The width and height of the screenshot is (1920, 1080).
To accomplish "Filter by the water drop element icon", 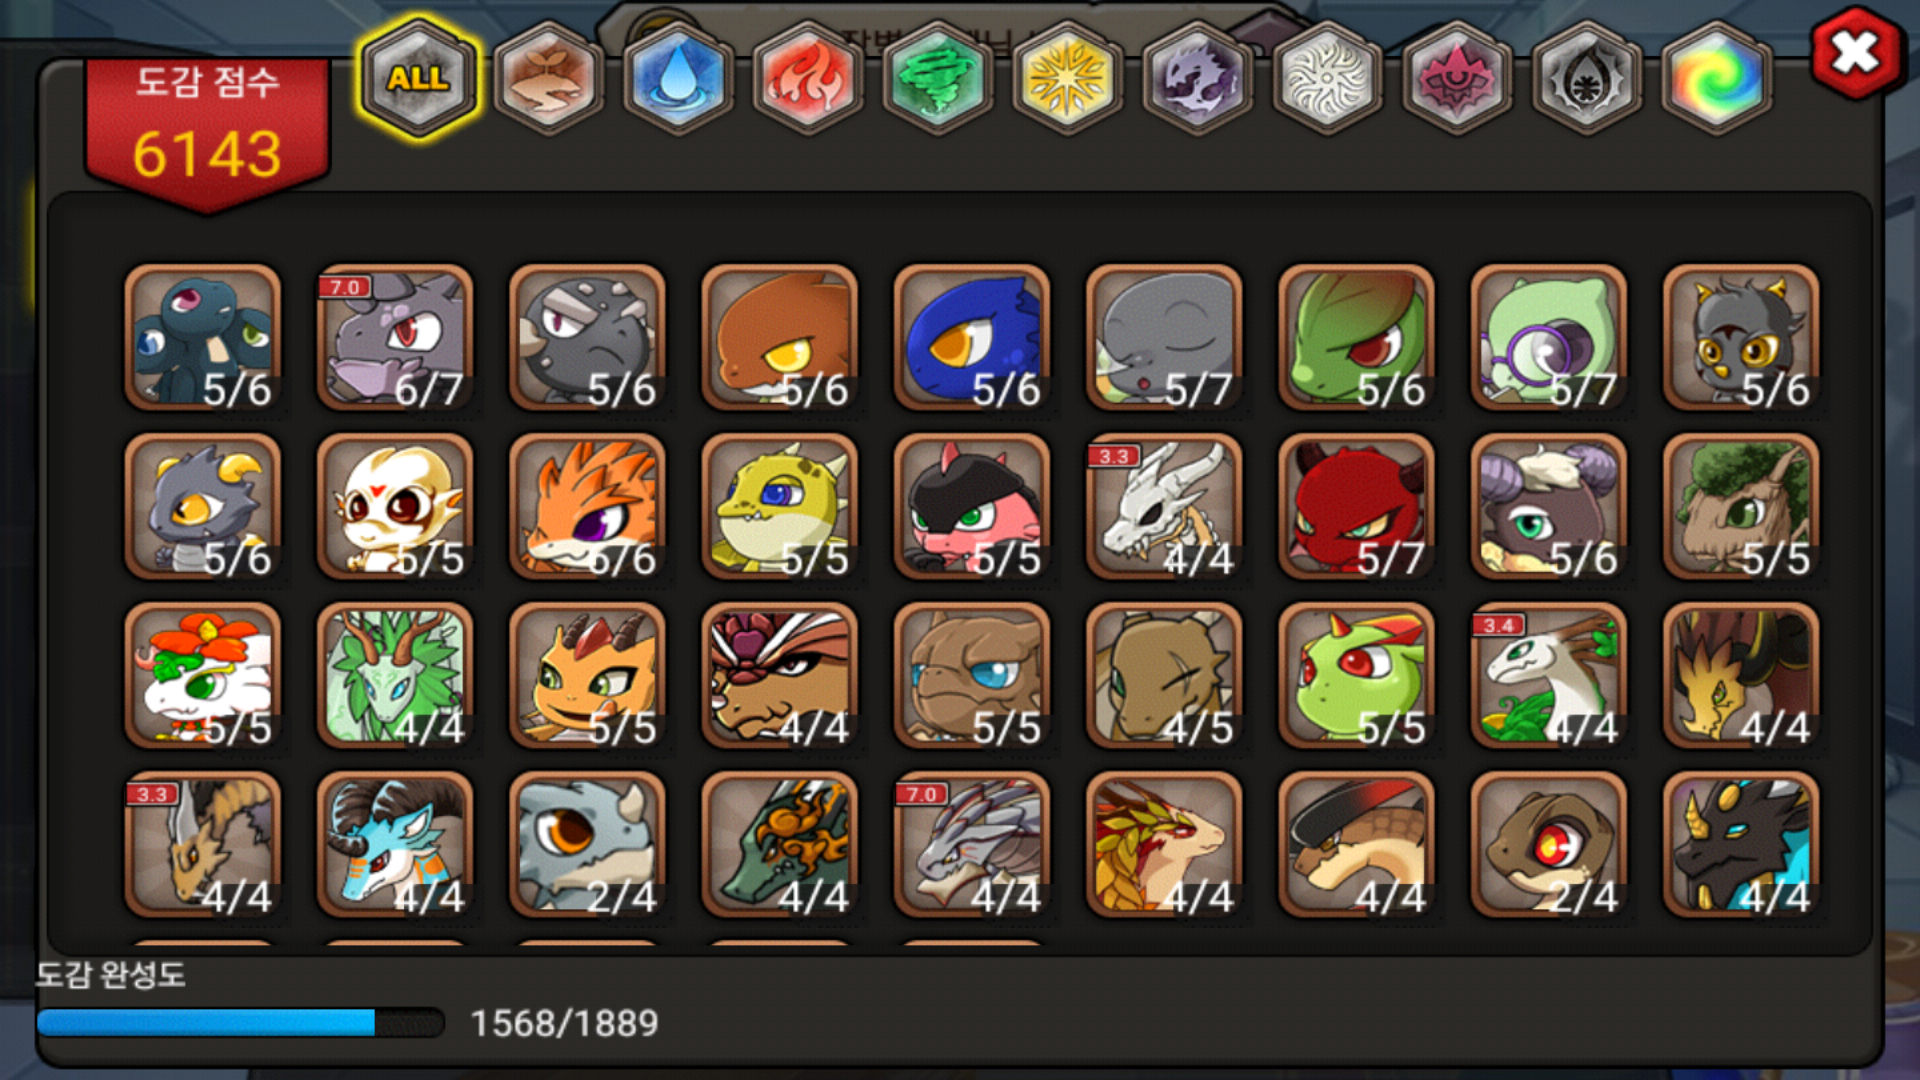I will tap(678, 78).
